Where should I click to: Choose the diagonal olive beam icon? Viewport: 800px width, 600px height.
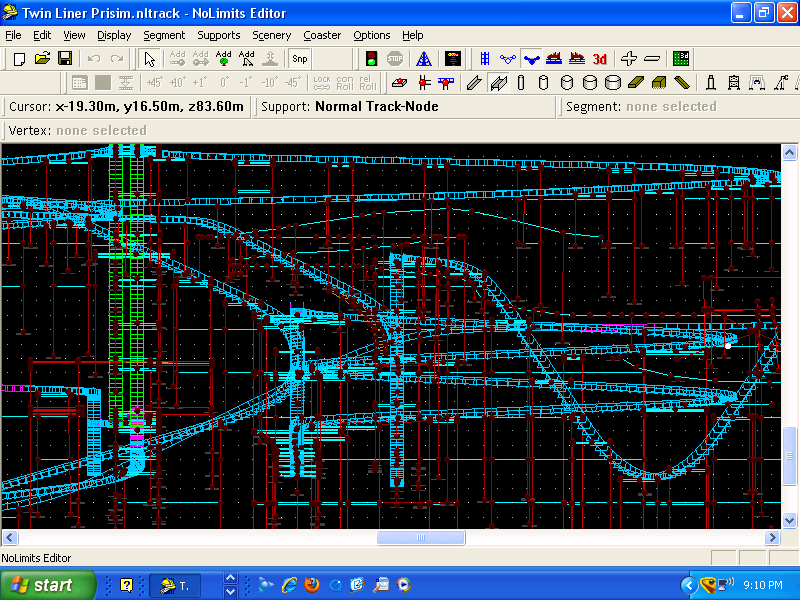coord(682,83)
